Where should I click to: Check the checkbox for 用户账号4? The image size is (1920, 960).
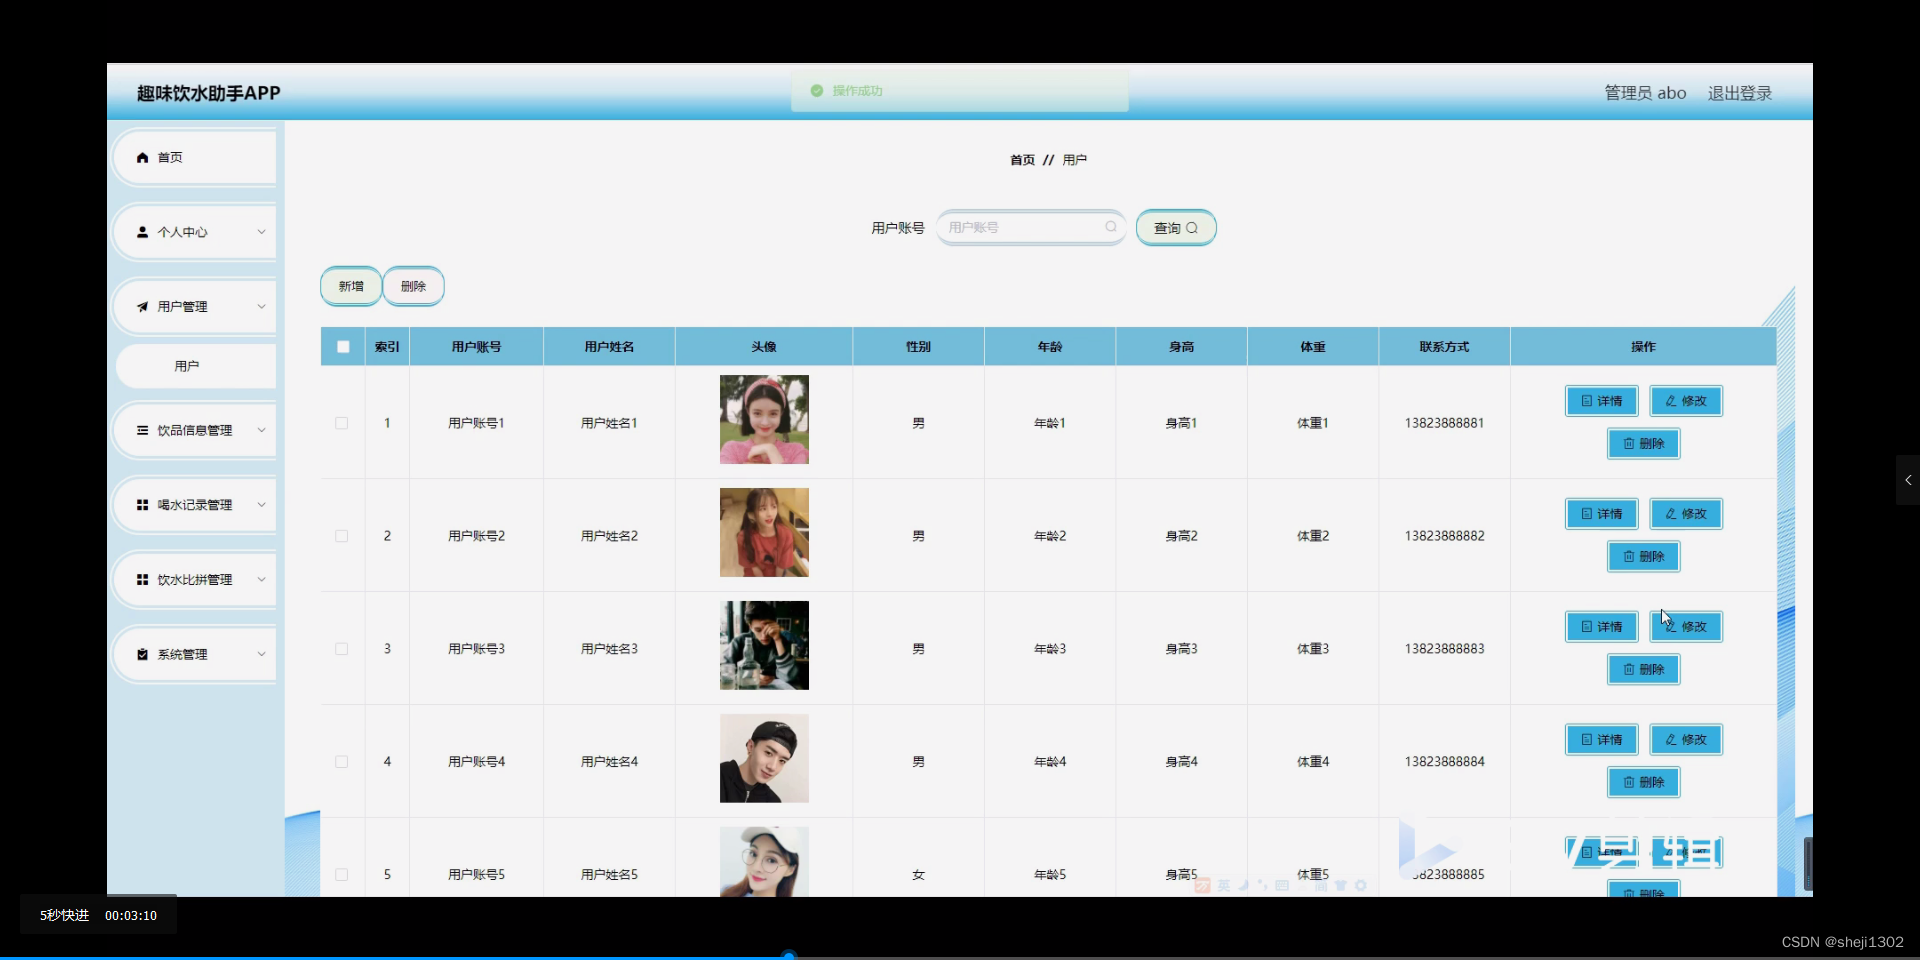coord(341,762)
